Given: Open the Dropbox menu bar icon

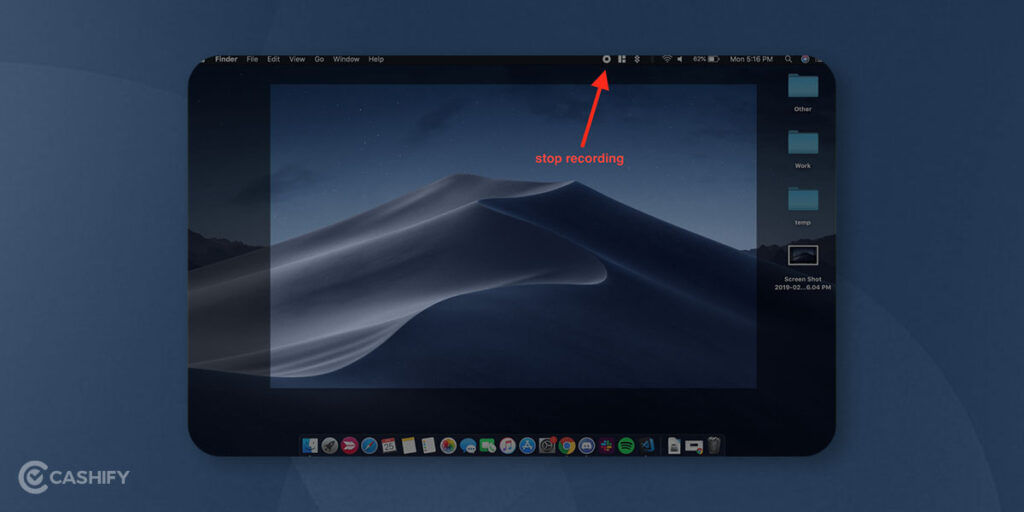Looking at the screenshot, I should [x=637, y=59].
